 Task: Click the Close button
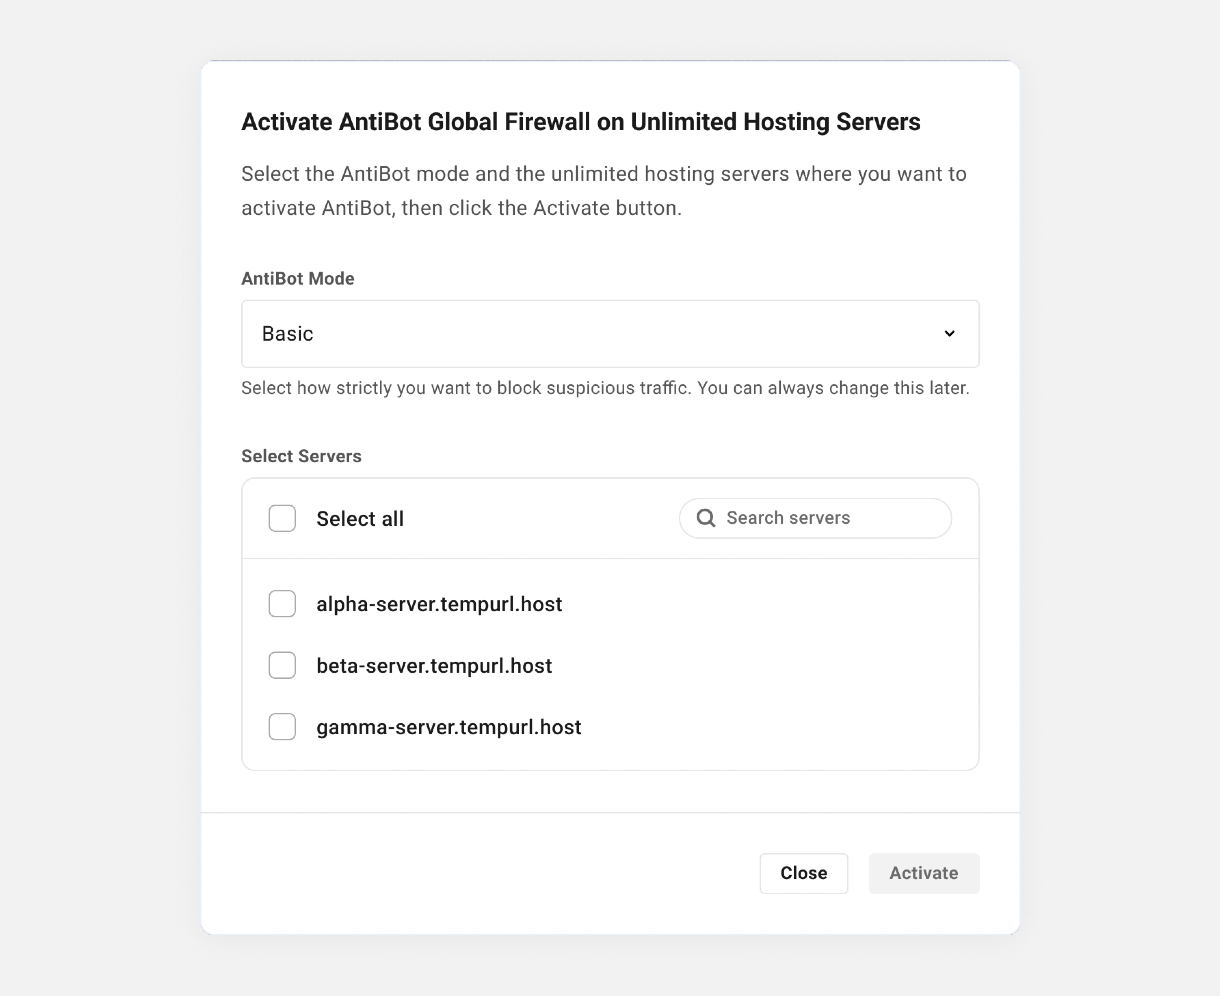[804, 873]
